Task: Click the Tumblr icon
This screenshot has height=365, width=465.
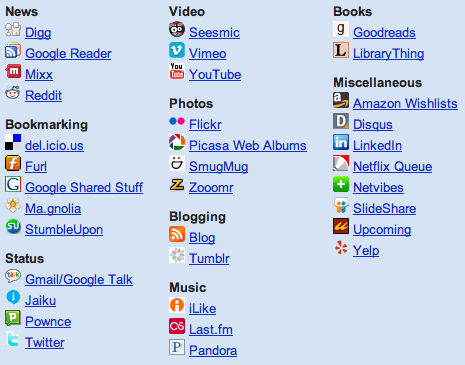Action: point(177,256)
